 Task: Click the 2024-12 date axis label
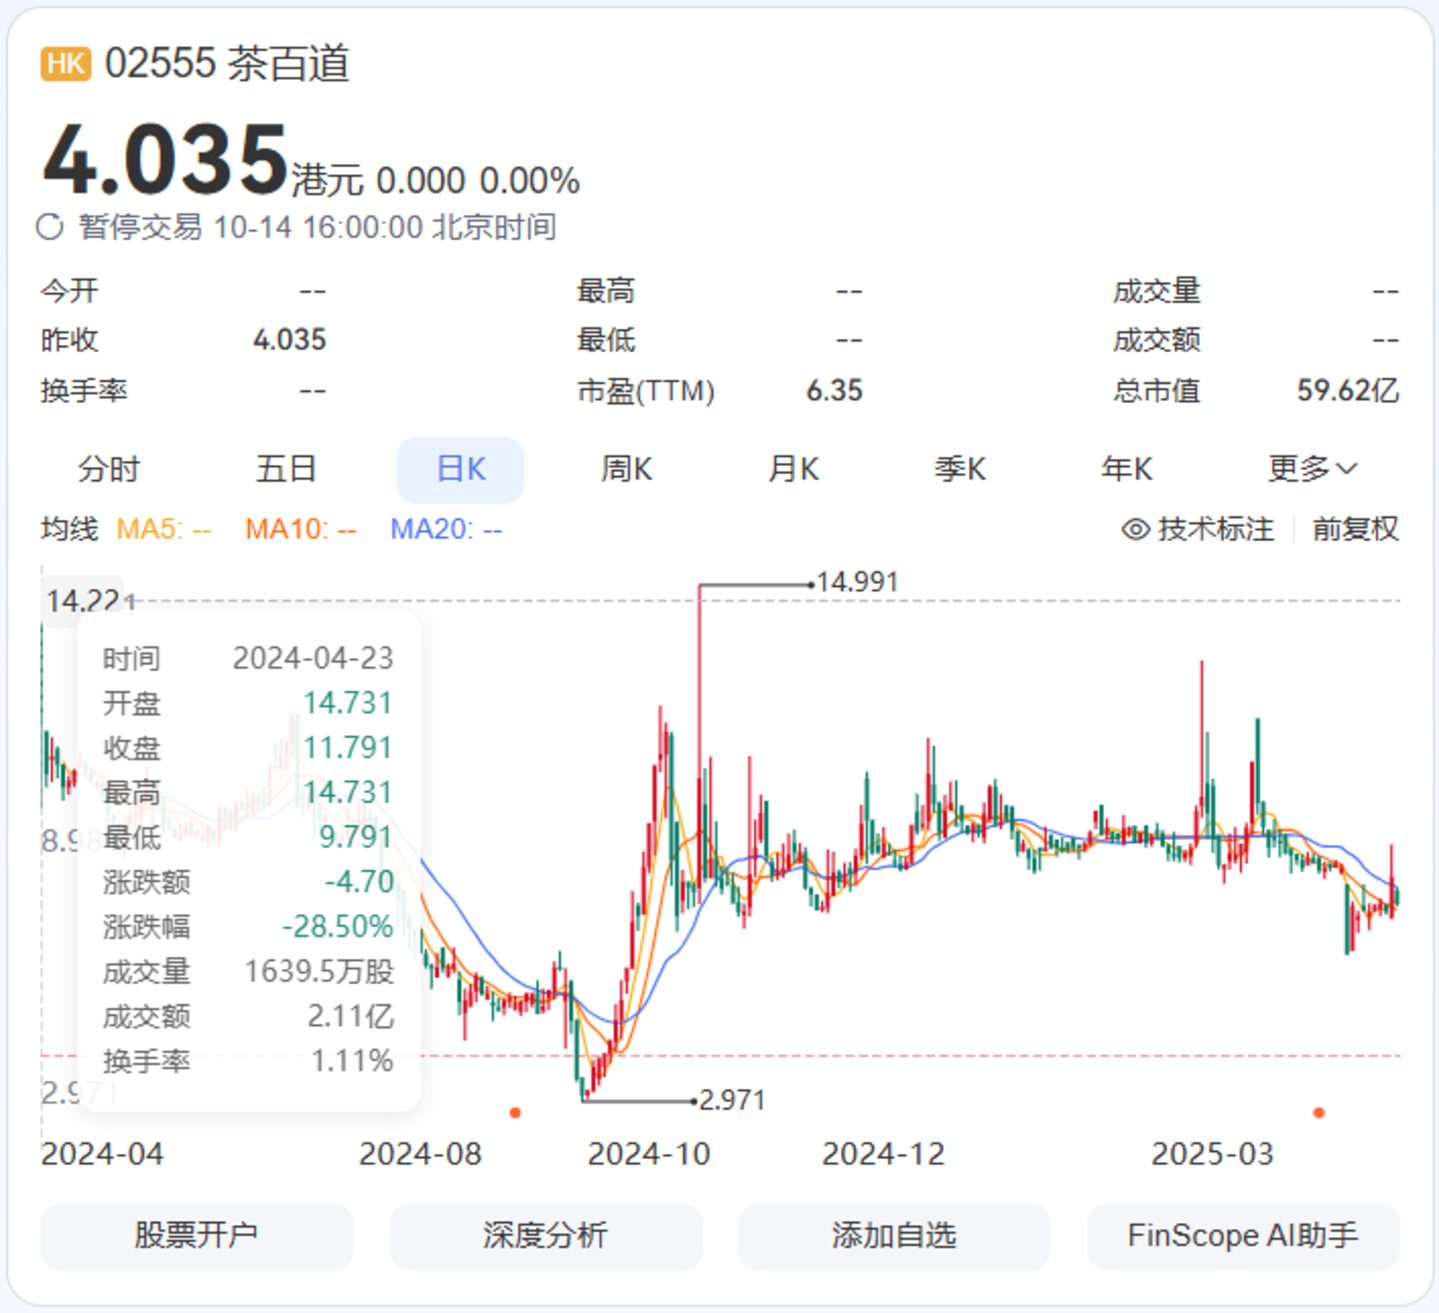[883, 1154]
